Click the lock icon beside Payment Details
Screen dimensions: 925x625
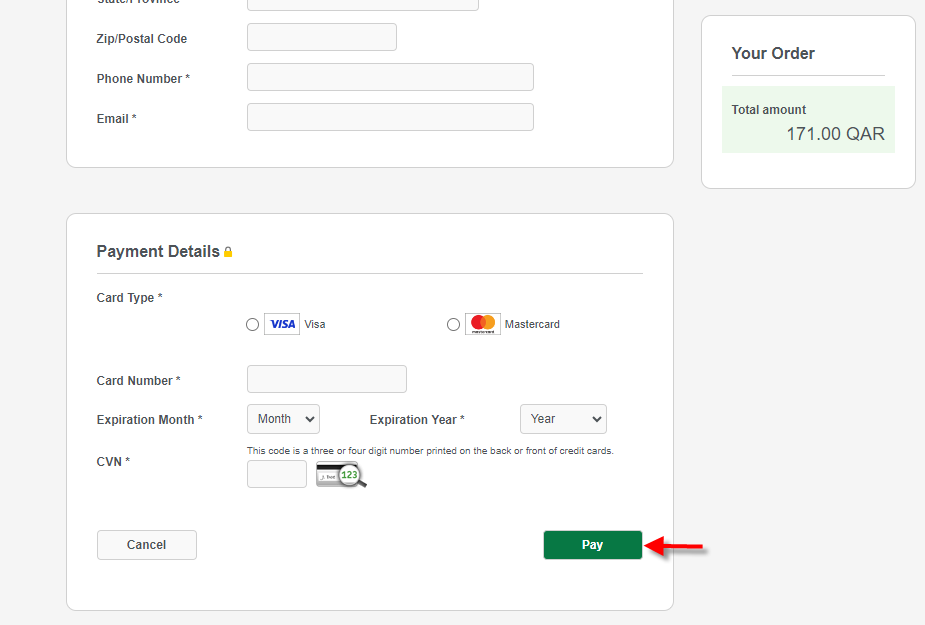click(227, 252)
